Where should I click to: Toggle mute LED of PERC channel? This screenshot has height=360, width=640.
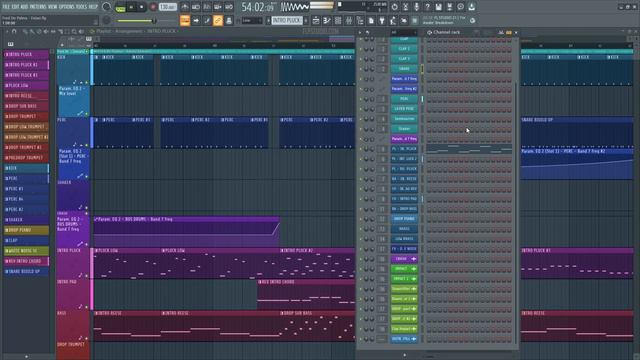pos(360,99)
